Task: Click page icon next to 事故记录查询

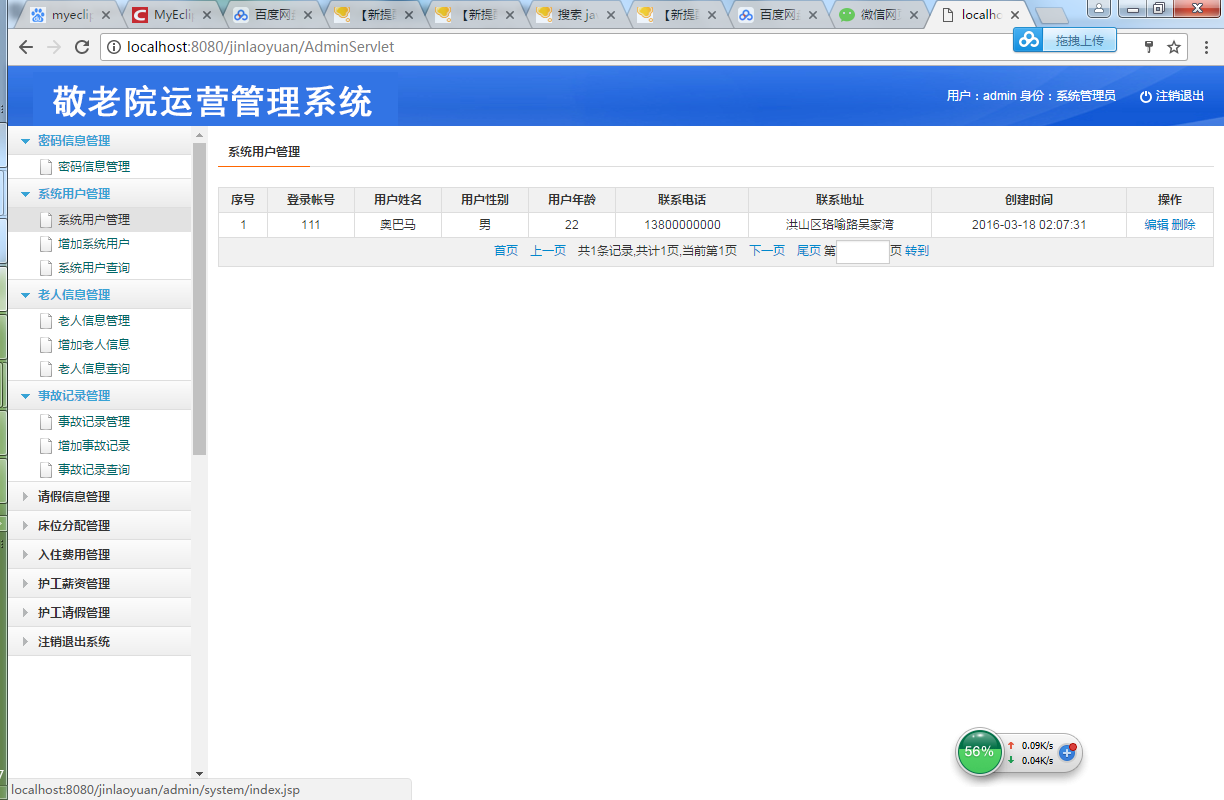Action: coord(46,470)
